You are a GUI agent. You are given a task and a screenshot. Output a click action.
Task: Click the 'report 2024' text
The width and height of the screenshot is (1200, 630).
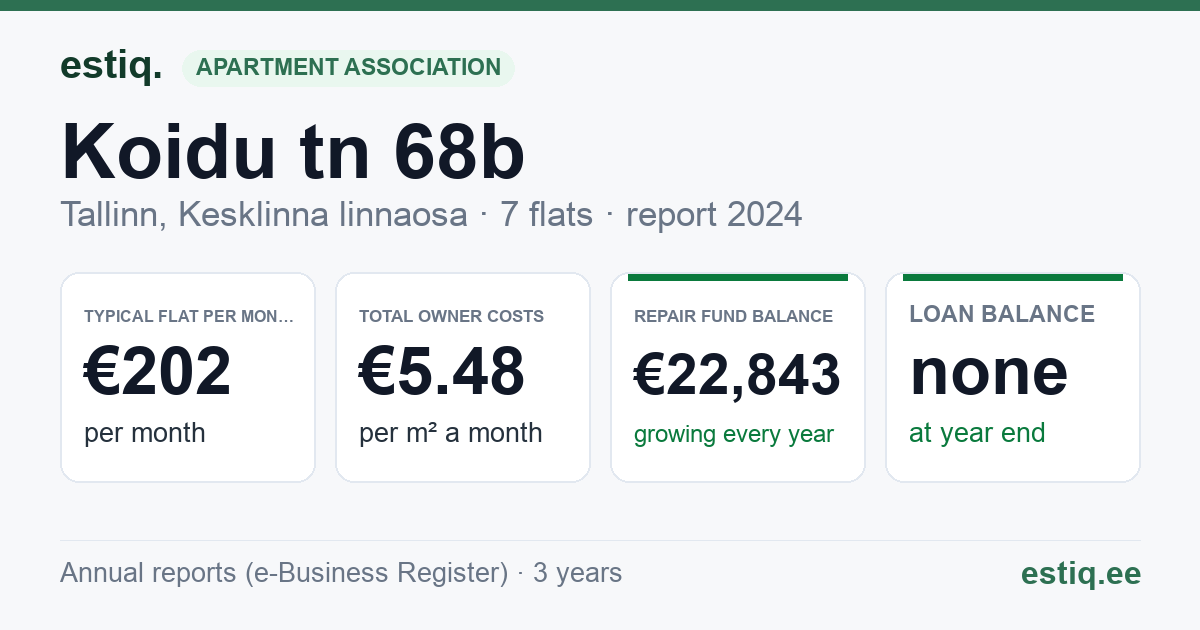(714, 215)
